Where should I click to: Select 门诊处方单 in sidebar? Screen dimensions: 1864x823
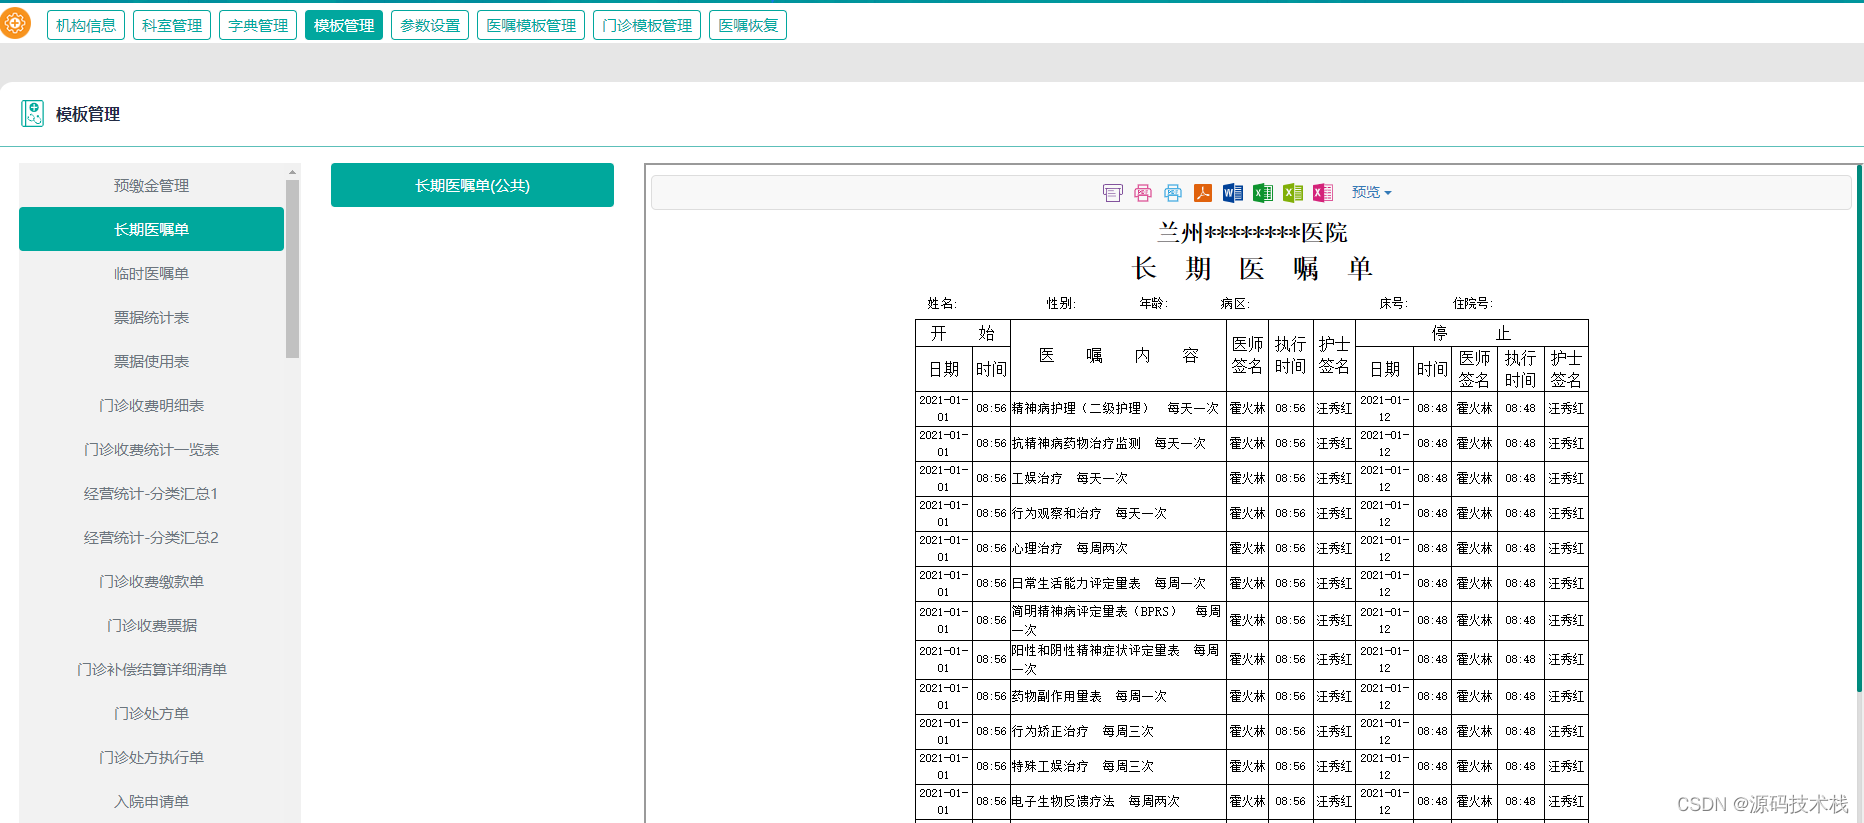[151, 713]
